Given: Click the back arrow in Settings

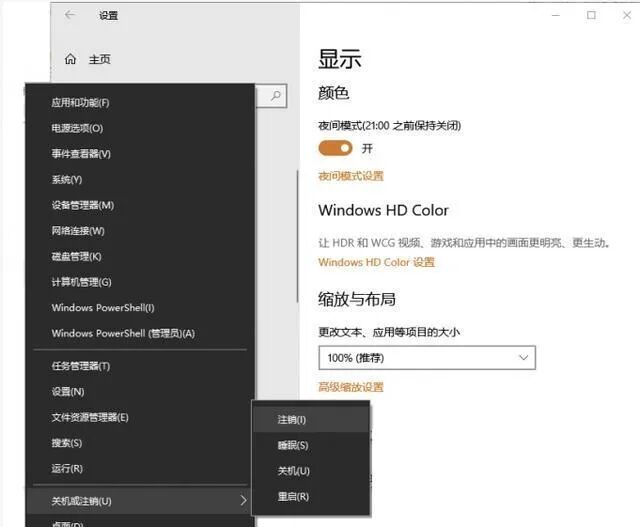Looking at the screenshot, I should tap(70, 15).
